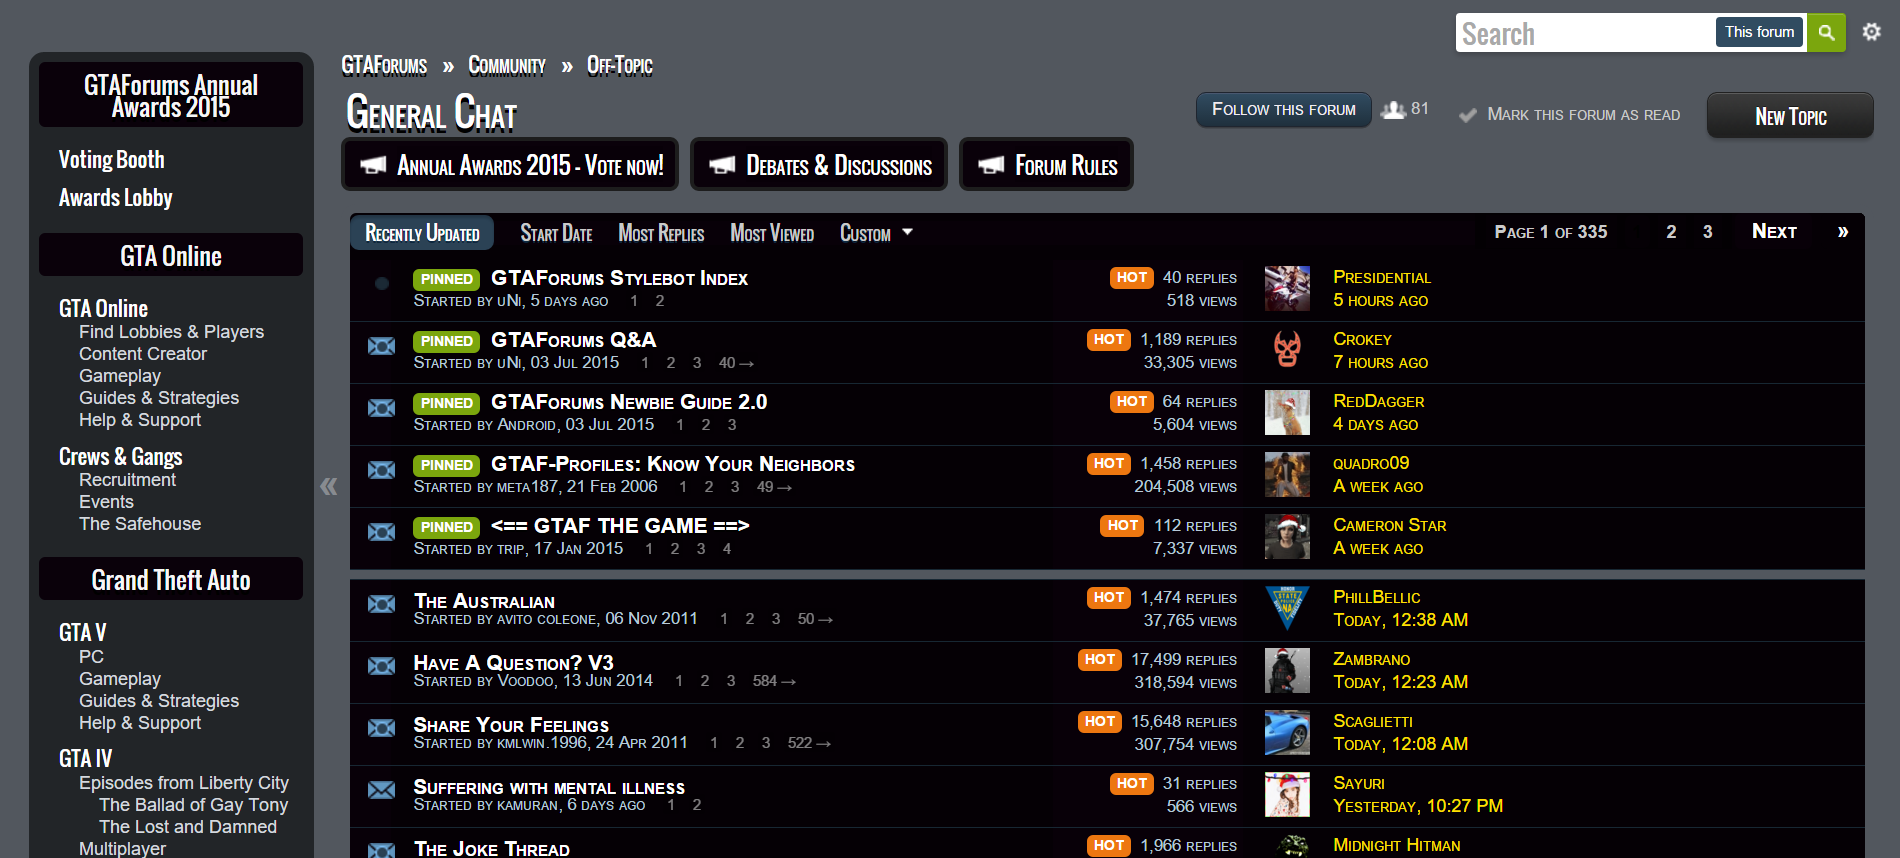Click the envelope icon for Newbie Guide 2.0
Screen dimensions: 1900x858
[x=381, y=408]
